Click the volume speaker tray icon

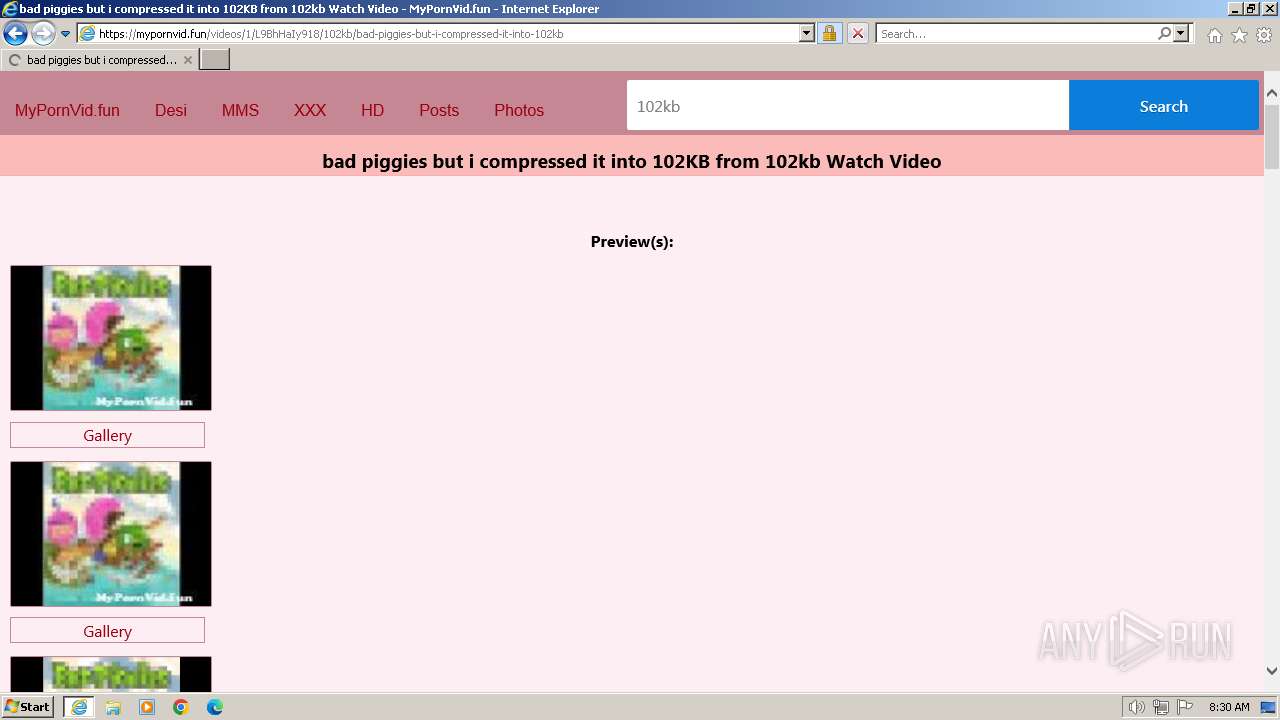point(1136,707)
